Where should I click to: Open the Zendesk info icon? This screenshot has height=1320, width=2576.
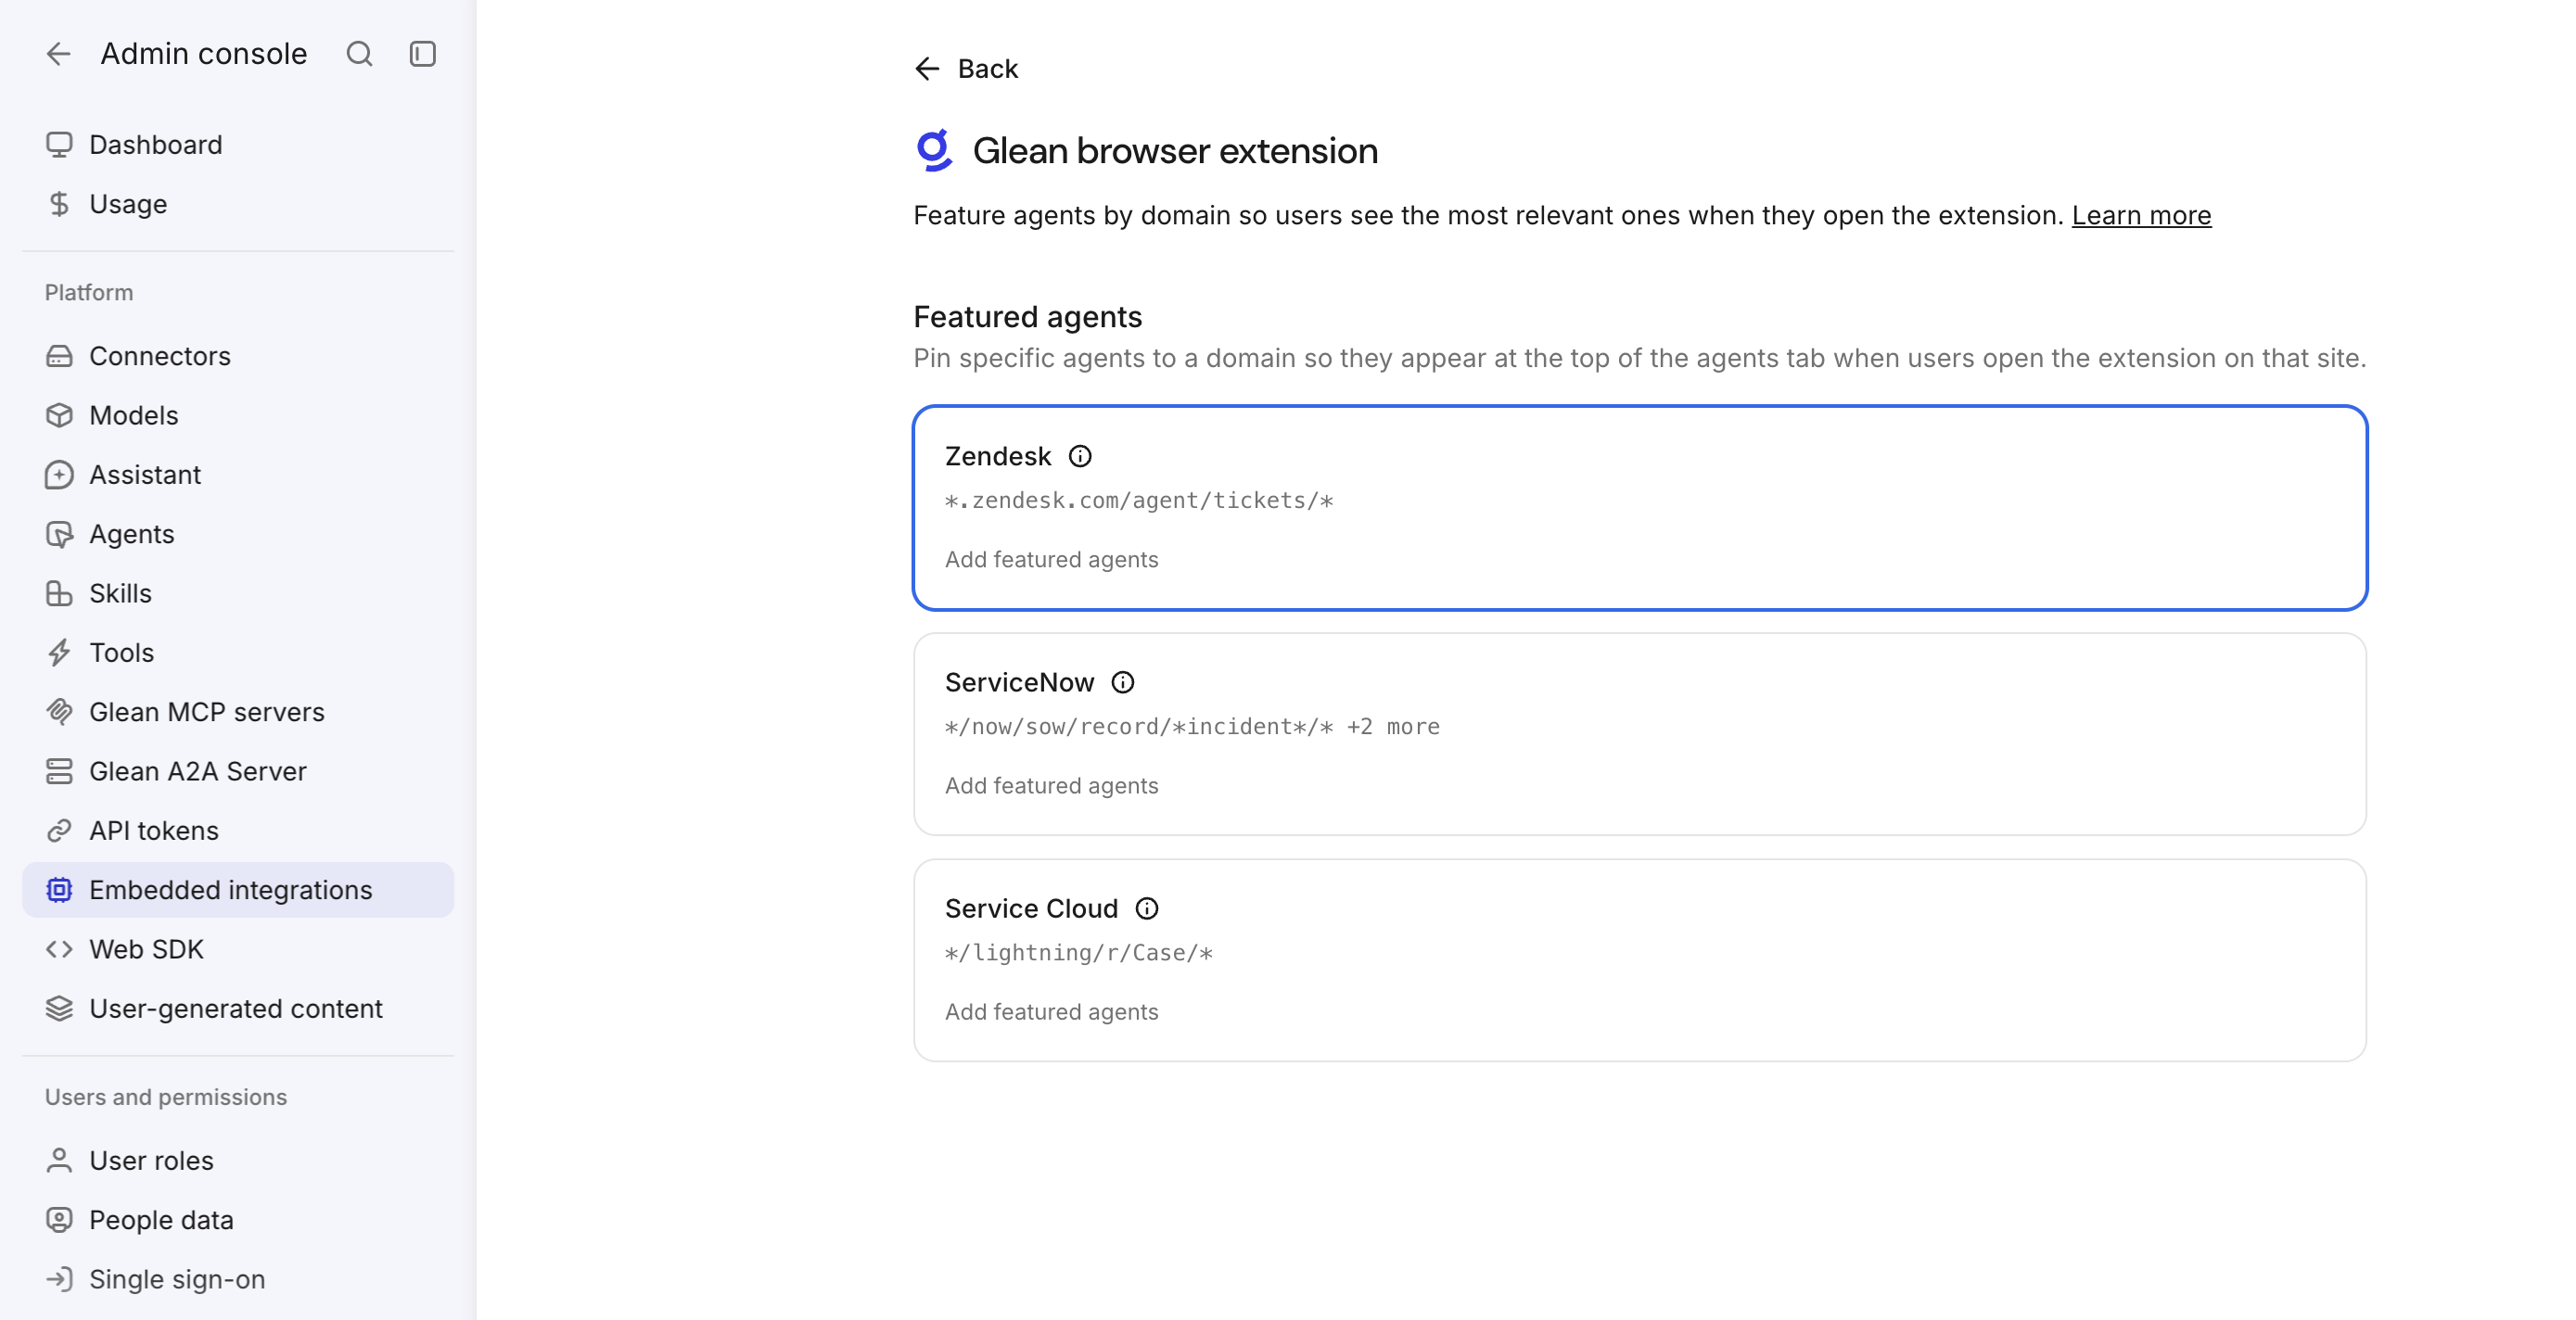(1080, 456)
